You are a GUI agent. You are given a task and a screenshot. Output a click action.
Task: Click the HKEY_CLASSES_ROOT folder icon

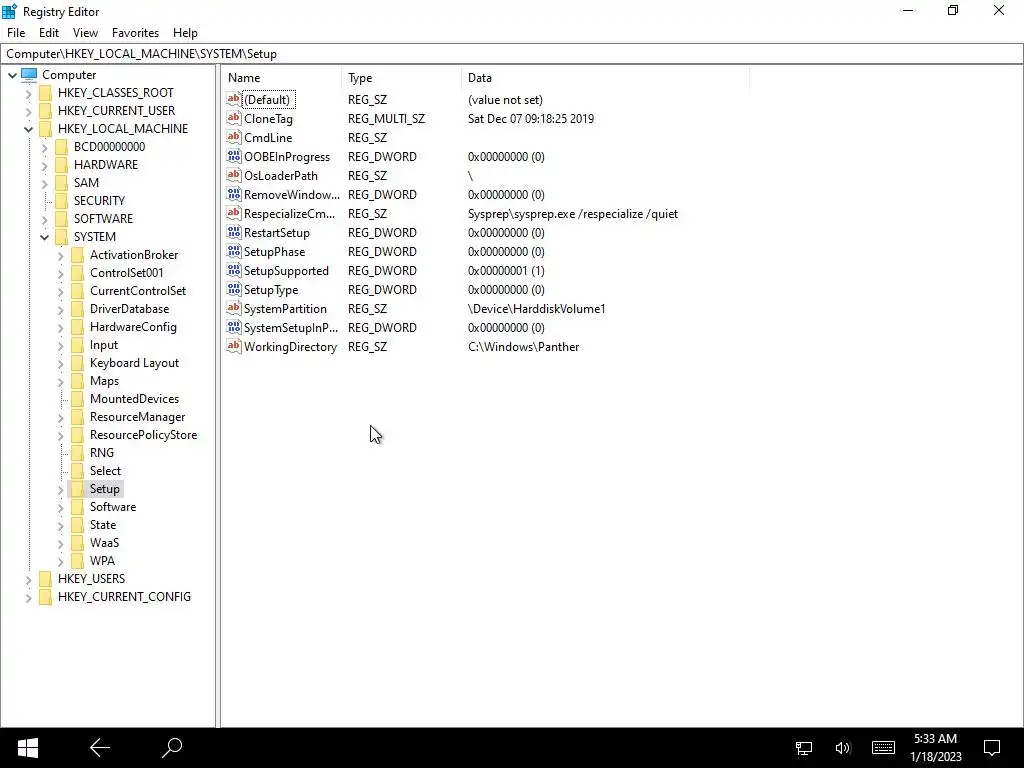pyautogui.click(x=46, y=93)
